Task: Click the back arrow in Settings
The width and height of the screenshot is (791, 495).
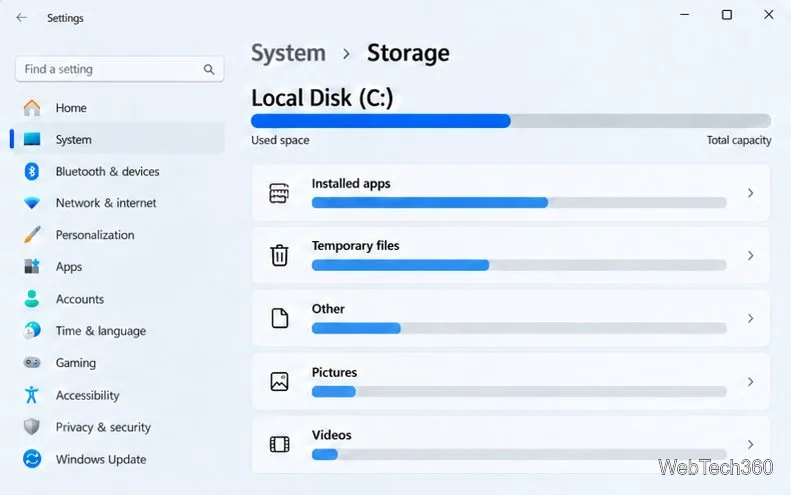Action: 21,18
